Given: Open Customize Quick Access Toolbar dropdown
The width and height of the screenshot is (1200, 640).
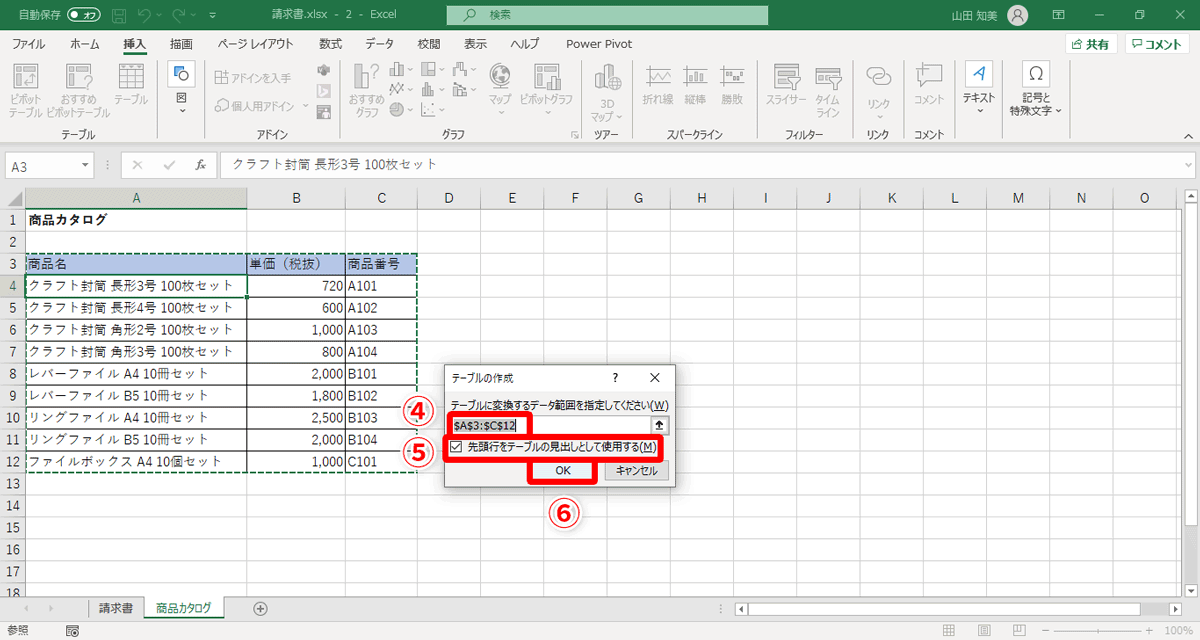Looking at the screenshot, I should [214, 15].
